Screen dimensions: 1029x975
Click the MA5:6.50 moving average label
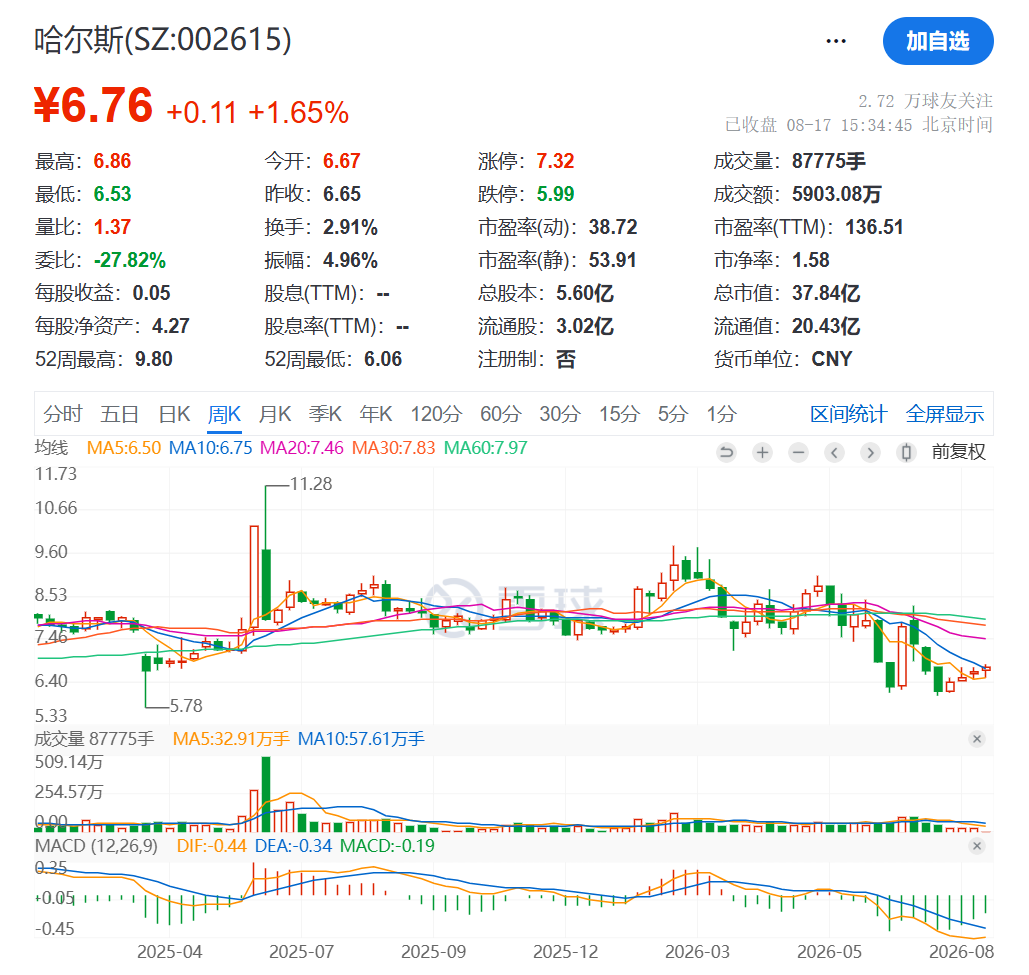point(124,448)
